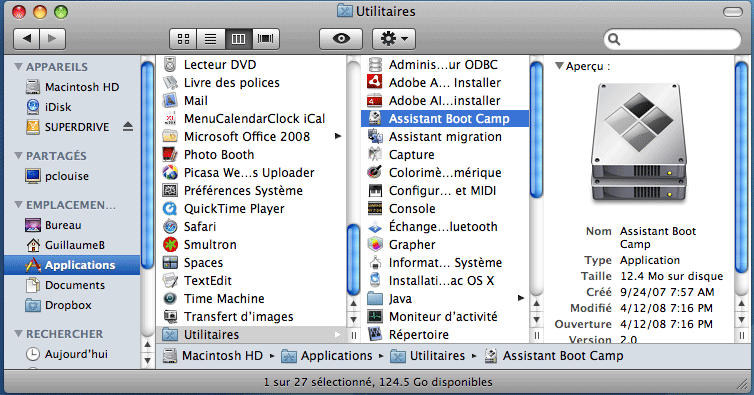The width and height of the screenshot is (754, 395).
Task: Select the Utilitaires folder row
Action: click(x=251, y=334)
